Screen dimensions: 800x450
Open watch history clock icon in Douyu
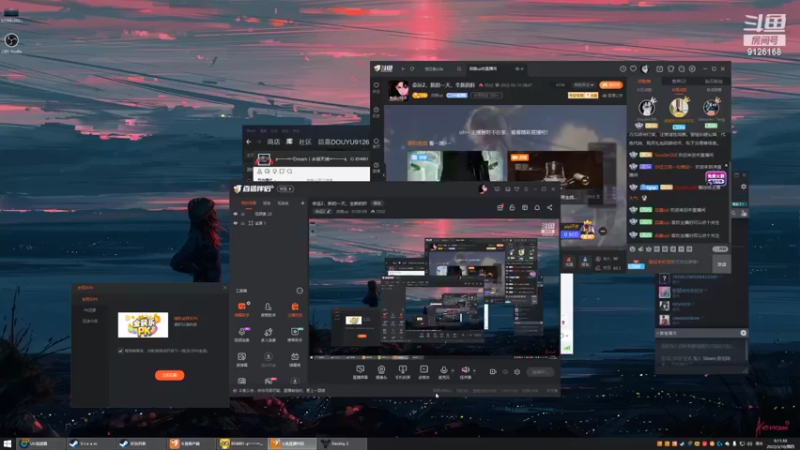coord(622,69)
